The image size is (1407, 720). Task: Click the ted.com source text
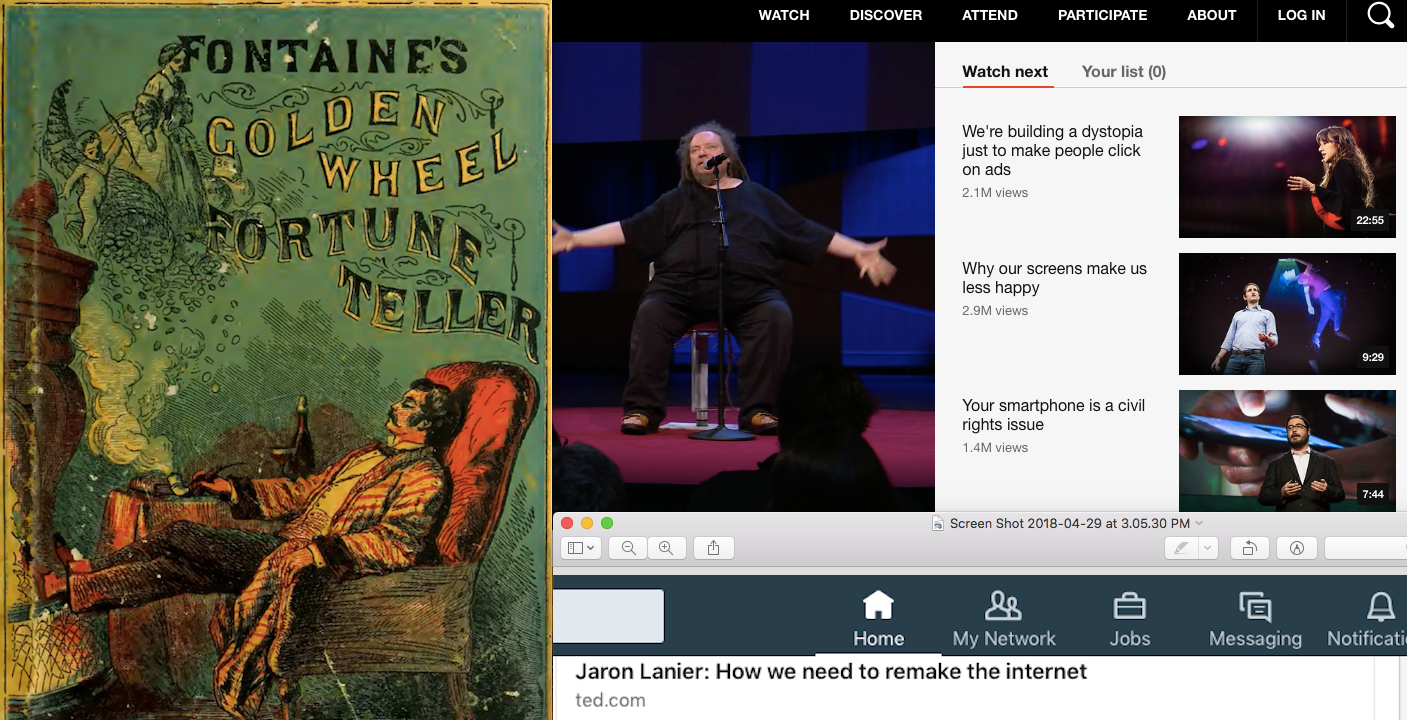tap(610, 701)
